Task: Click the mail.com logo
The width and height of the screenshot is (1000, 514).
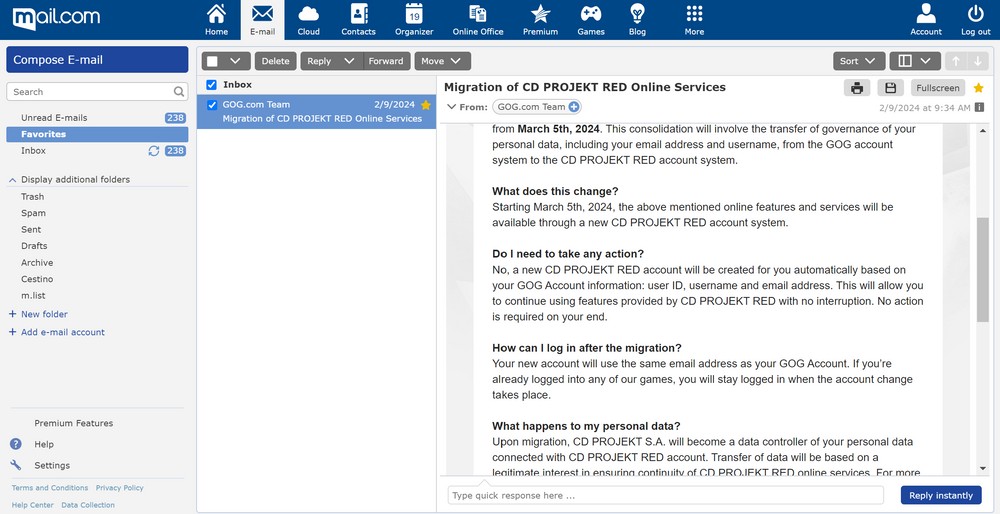Action: coord(56,18)
